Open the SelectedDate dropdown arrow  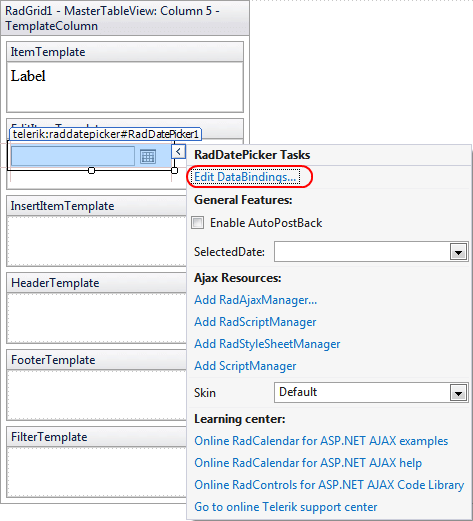click(x=458, y=252)
